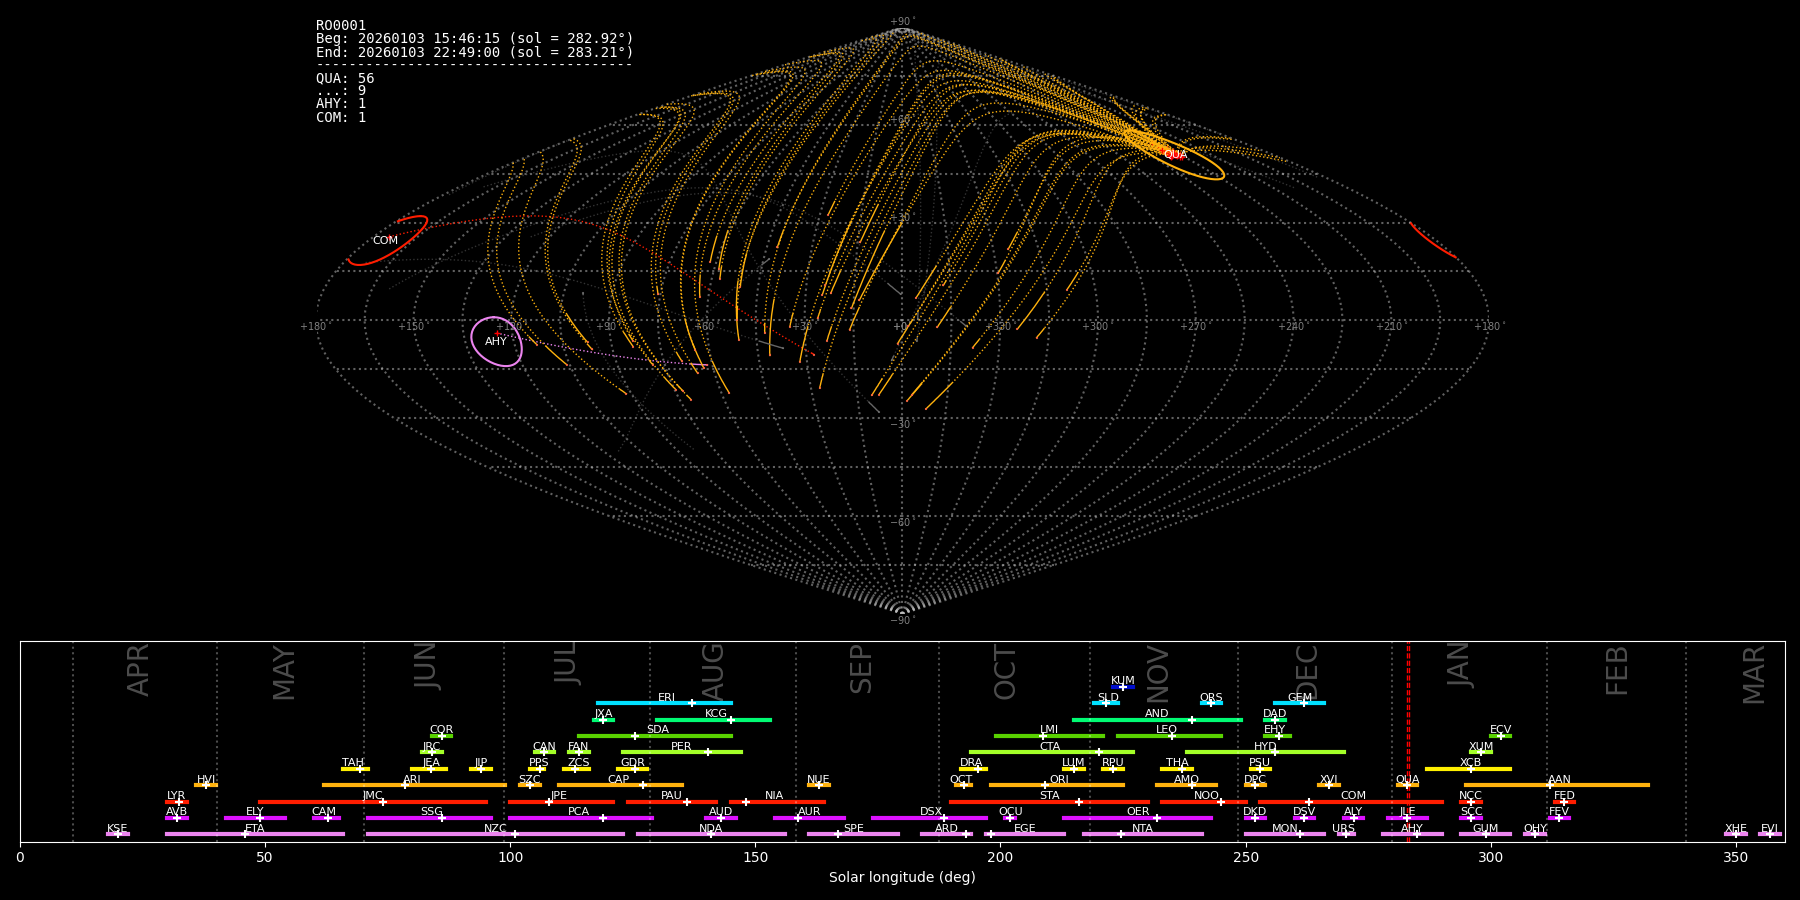
Task: Select the AHY radiant circle
Action: click(x=498, y=340)
